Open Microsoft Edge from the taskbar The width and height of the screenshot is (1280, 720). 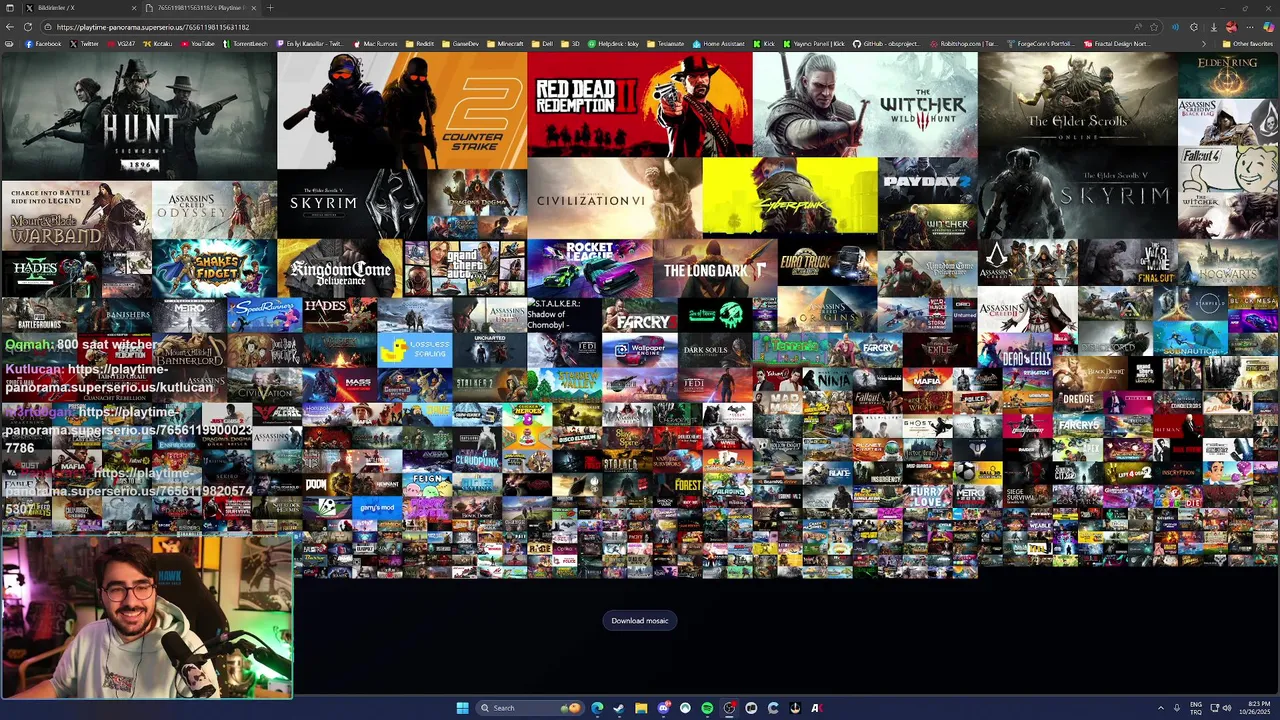pos(597,708)
